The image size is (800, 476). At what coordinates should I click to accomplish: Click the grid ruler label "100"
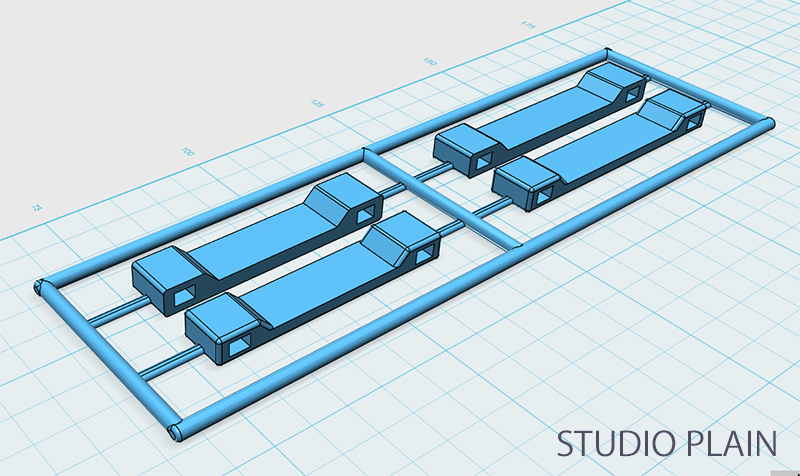188,152
